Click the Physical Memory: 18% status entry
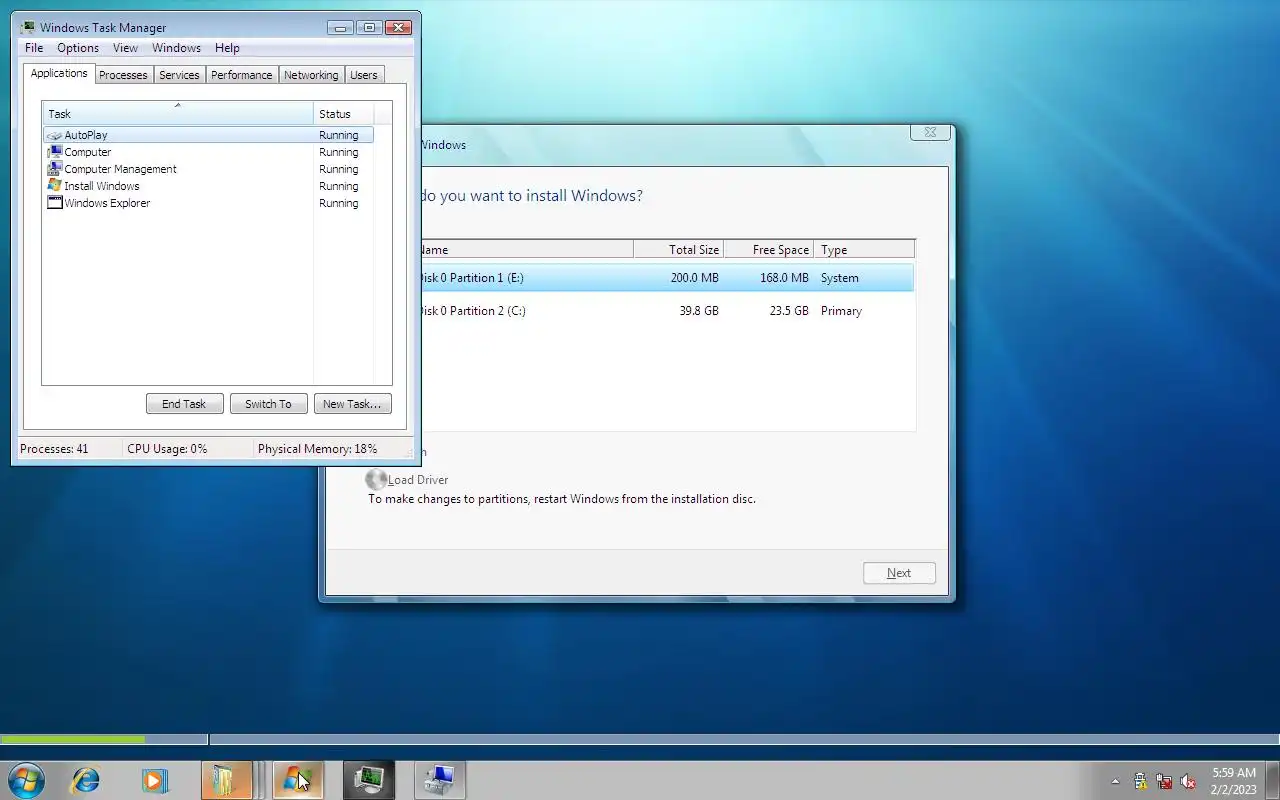The width and height of the screenshot is (1280, 800). [x=317, y=449]
